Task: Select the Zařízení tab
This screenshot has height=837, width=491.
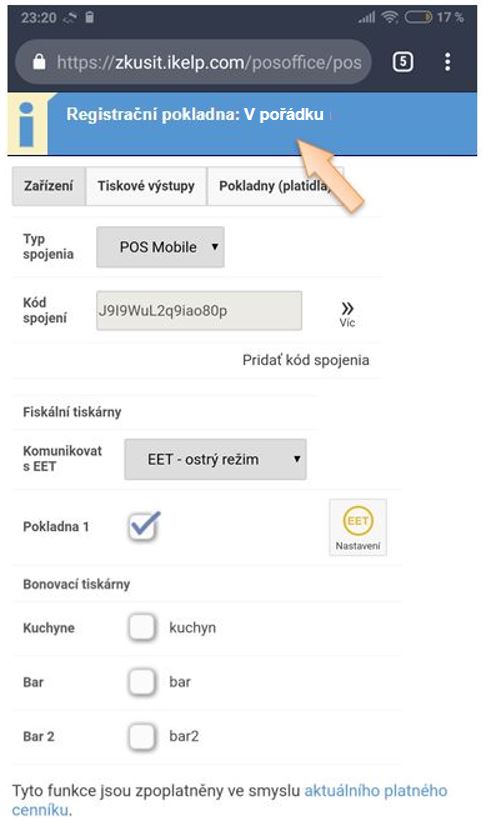Action: [x=49, y=186]
